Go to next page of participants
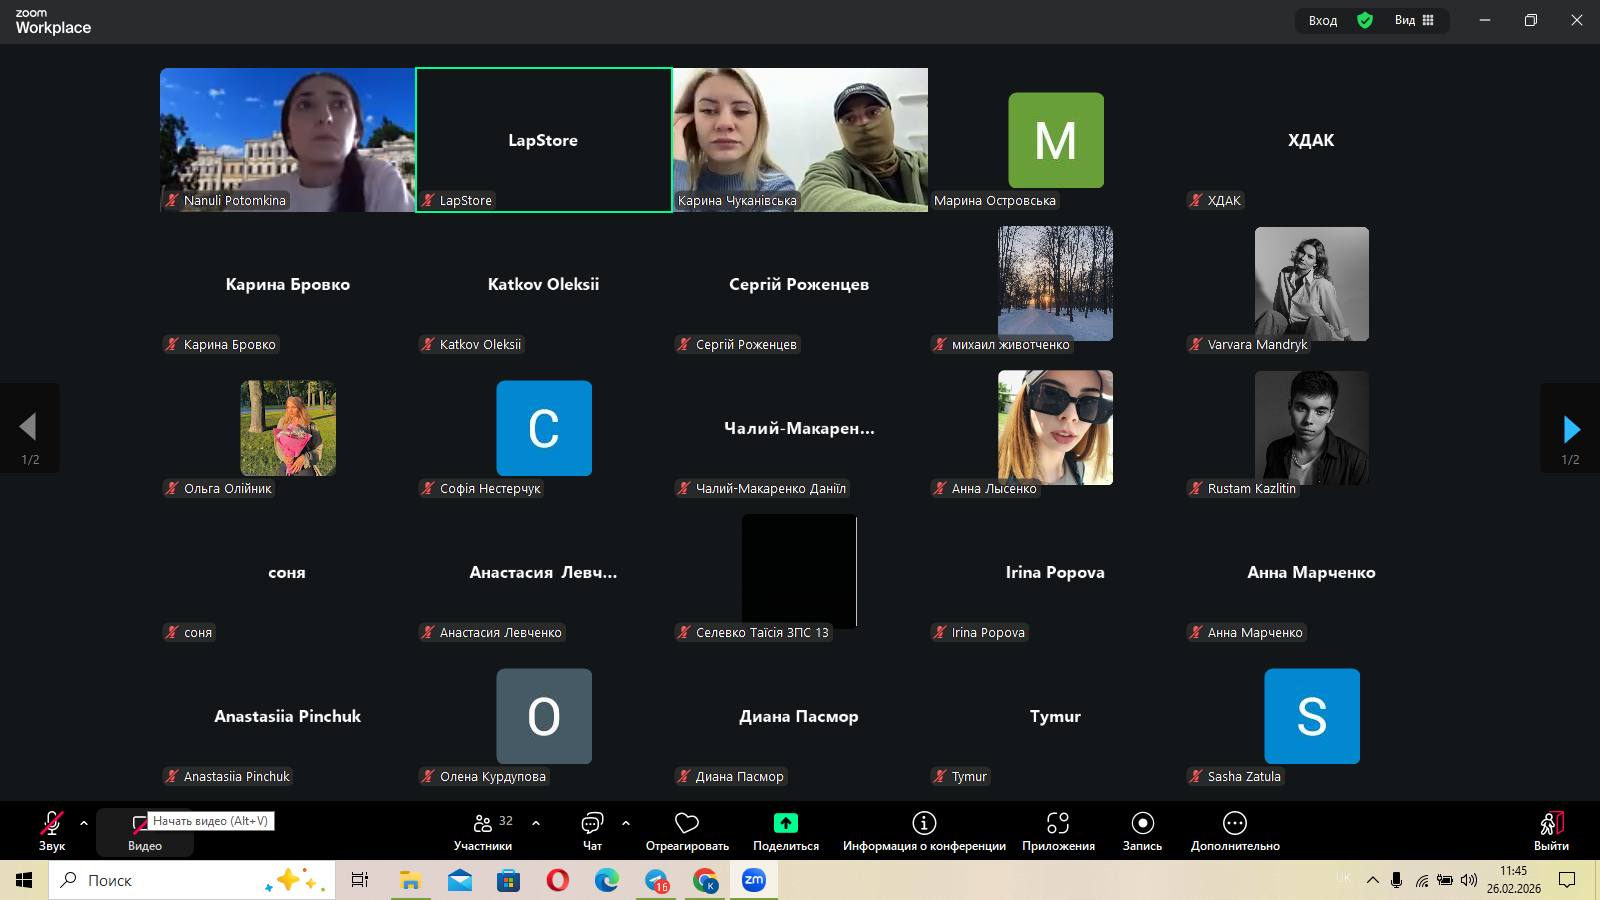Viewport: 1600px width, 900px height. click(1571, 429)
